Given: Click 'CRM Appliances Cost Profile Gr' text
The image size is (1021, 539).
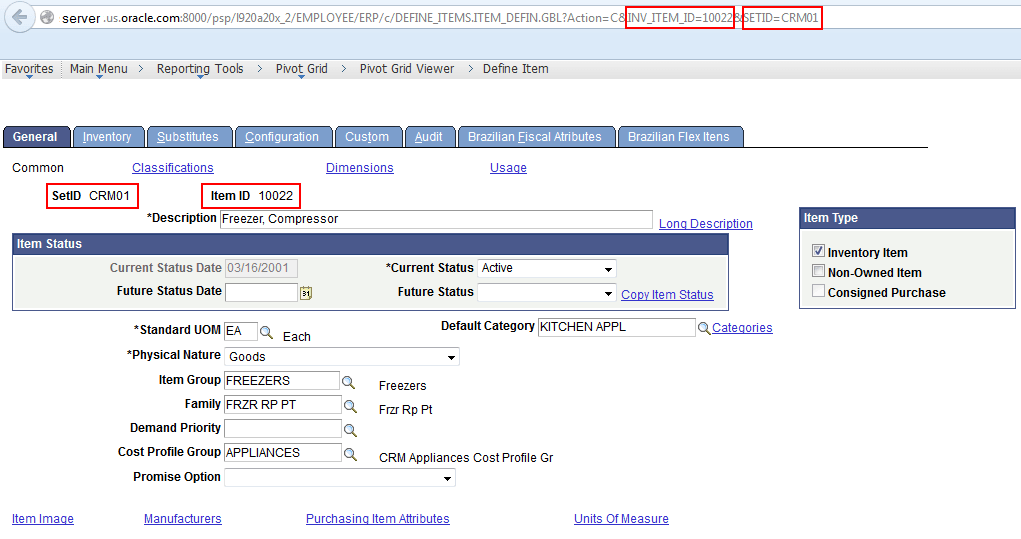Looking at the screenshot, I should click(466, 458).
